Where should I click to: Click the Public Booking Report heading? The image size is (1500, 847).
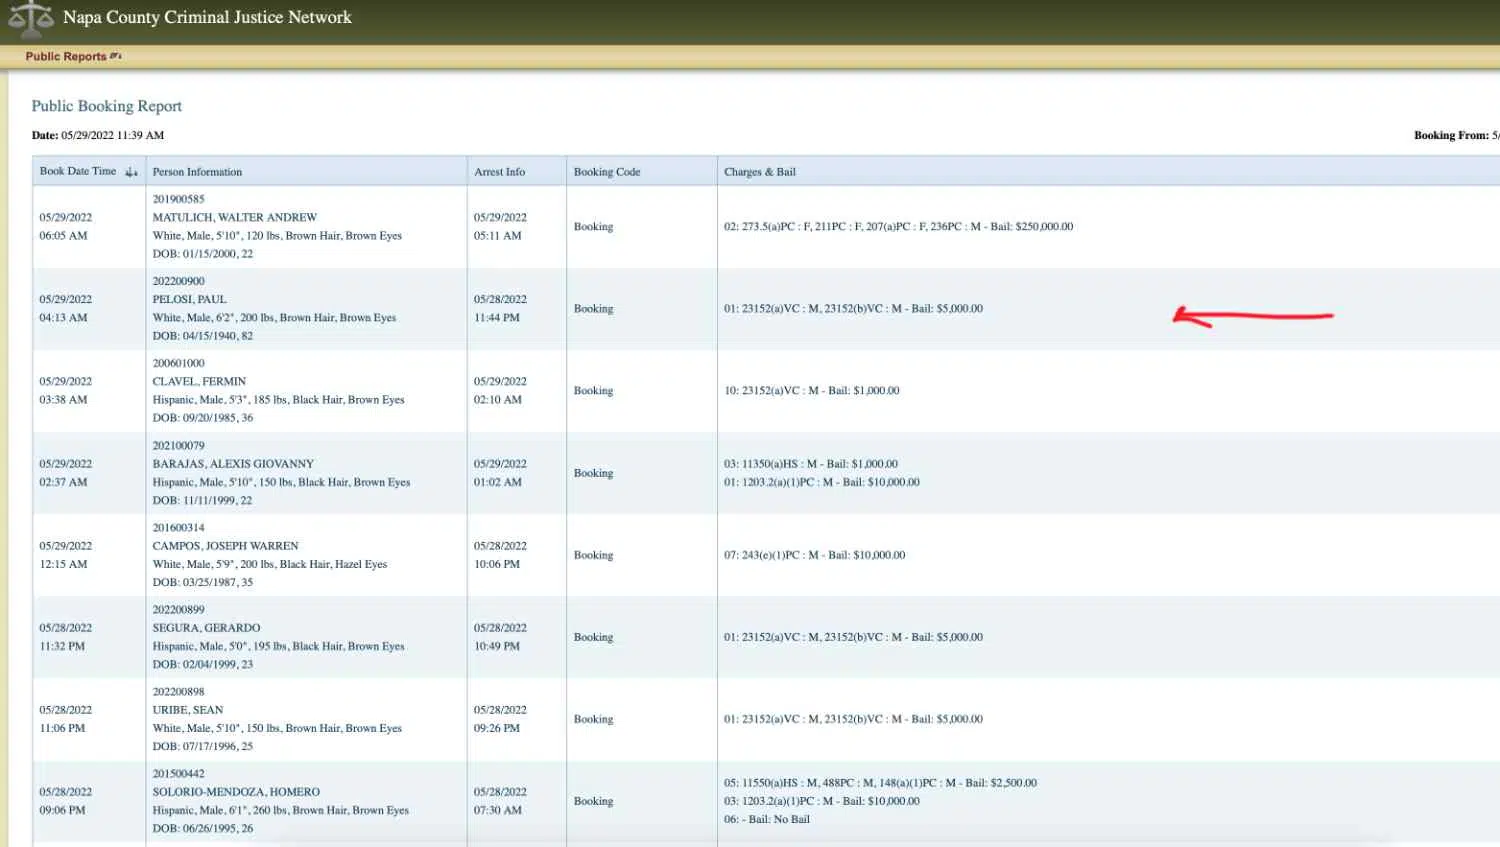click(106, 106)
